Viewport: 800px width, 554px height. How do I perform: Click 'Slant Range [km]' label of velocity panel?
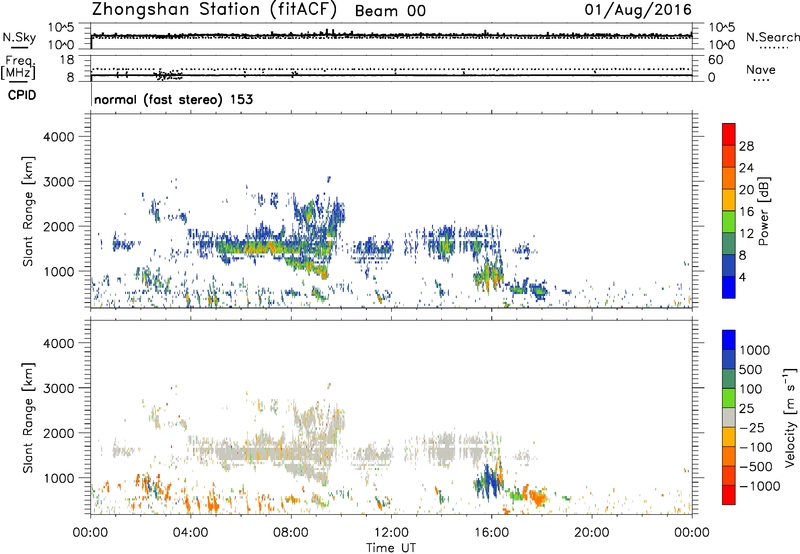click(x=28, y=418)
